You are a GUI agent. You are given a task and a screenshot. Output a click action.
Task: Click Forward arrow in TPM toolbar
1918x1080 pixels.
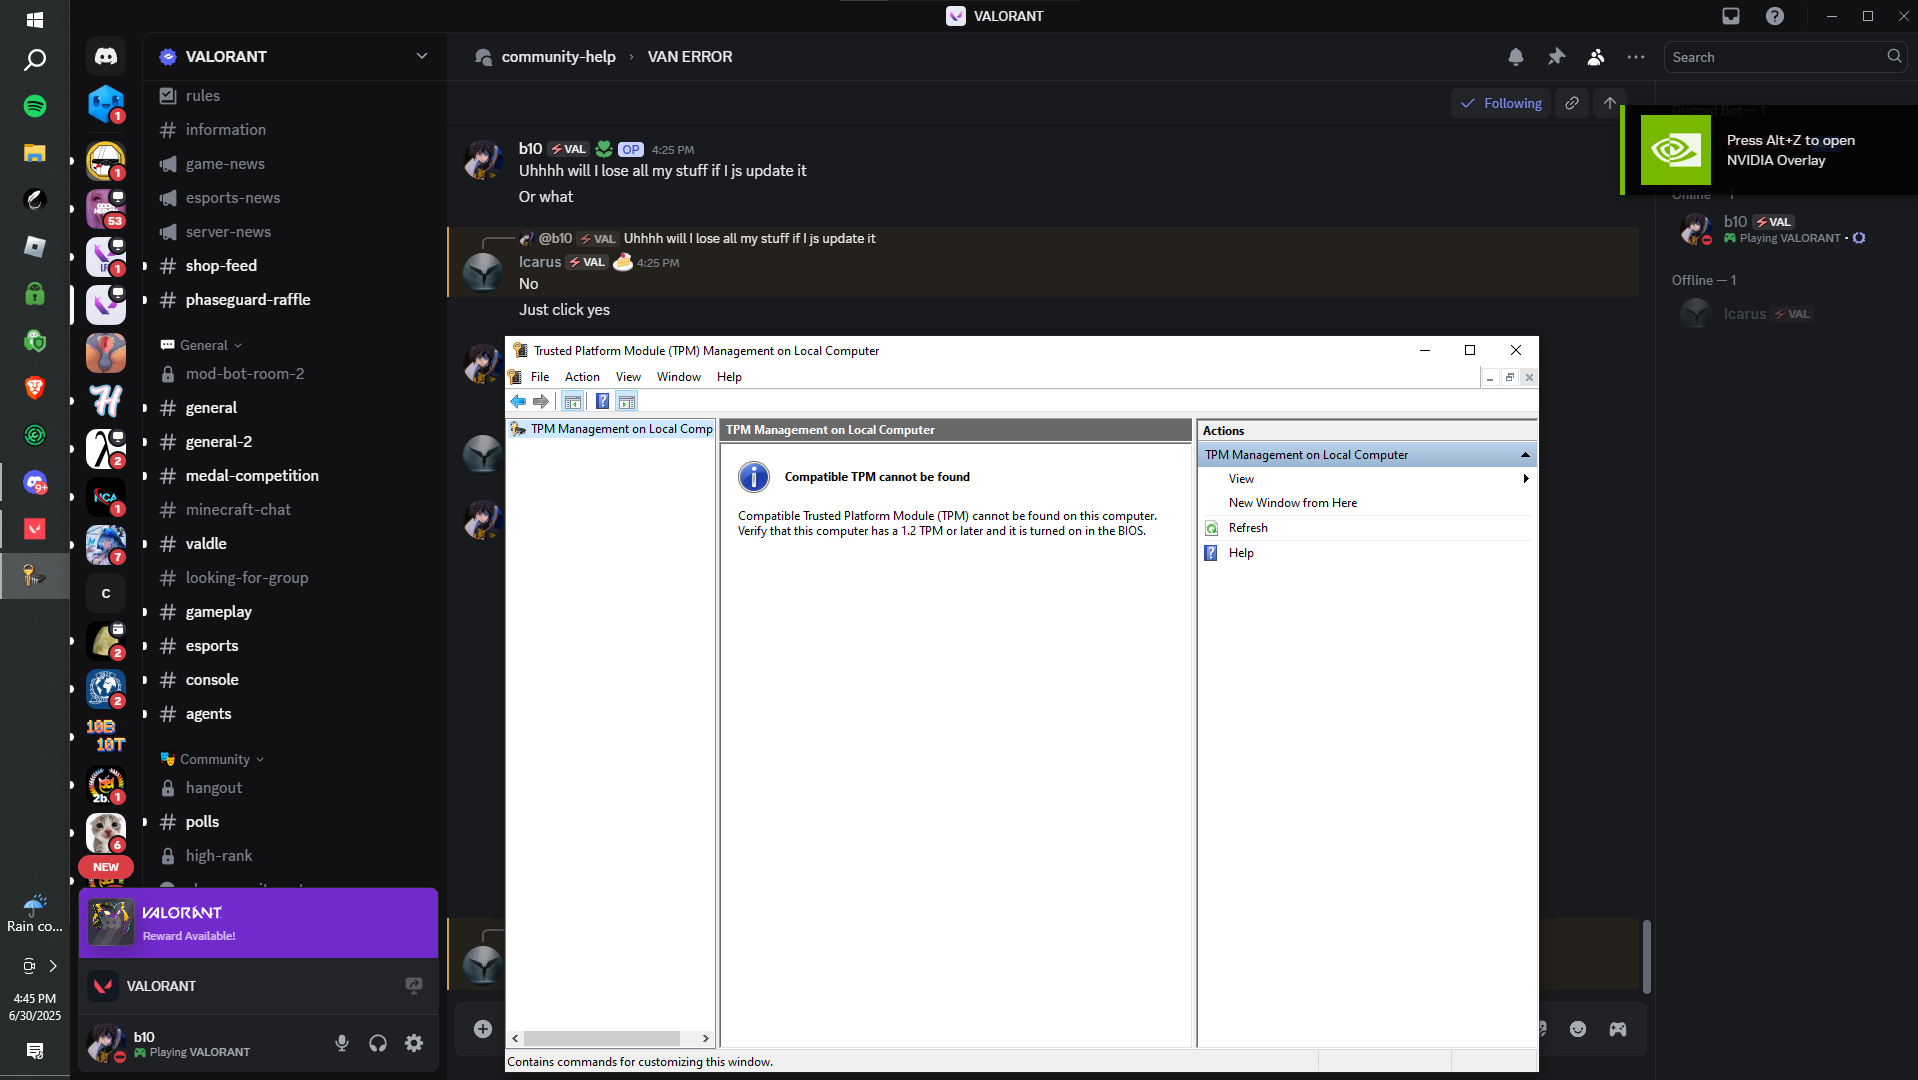pyautogui.click(x=541, y=401)
